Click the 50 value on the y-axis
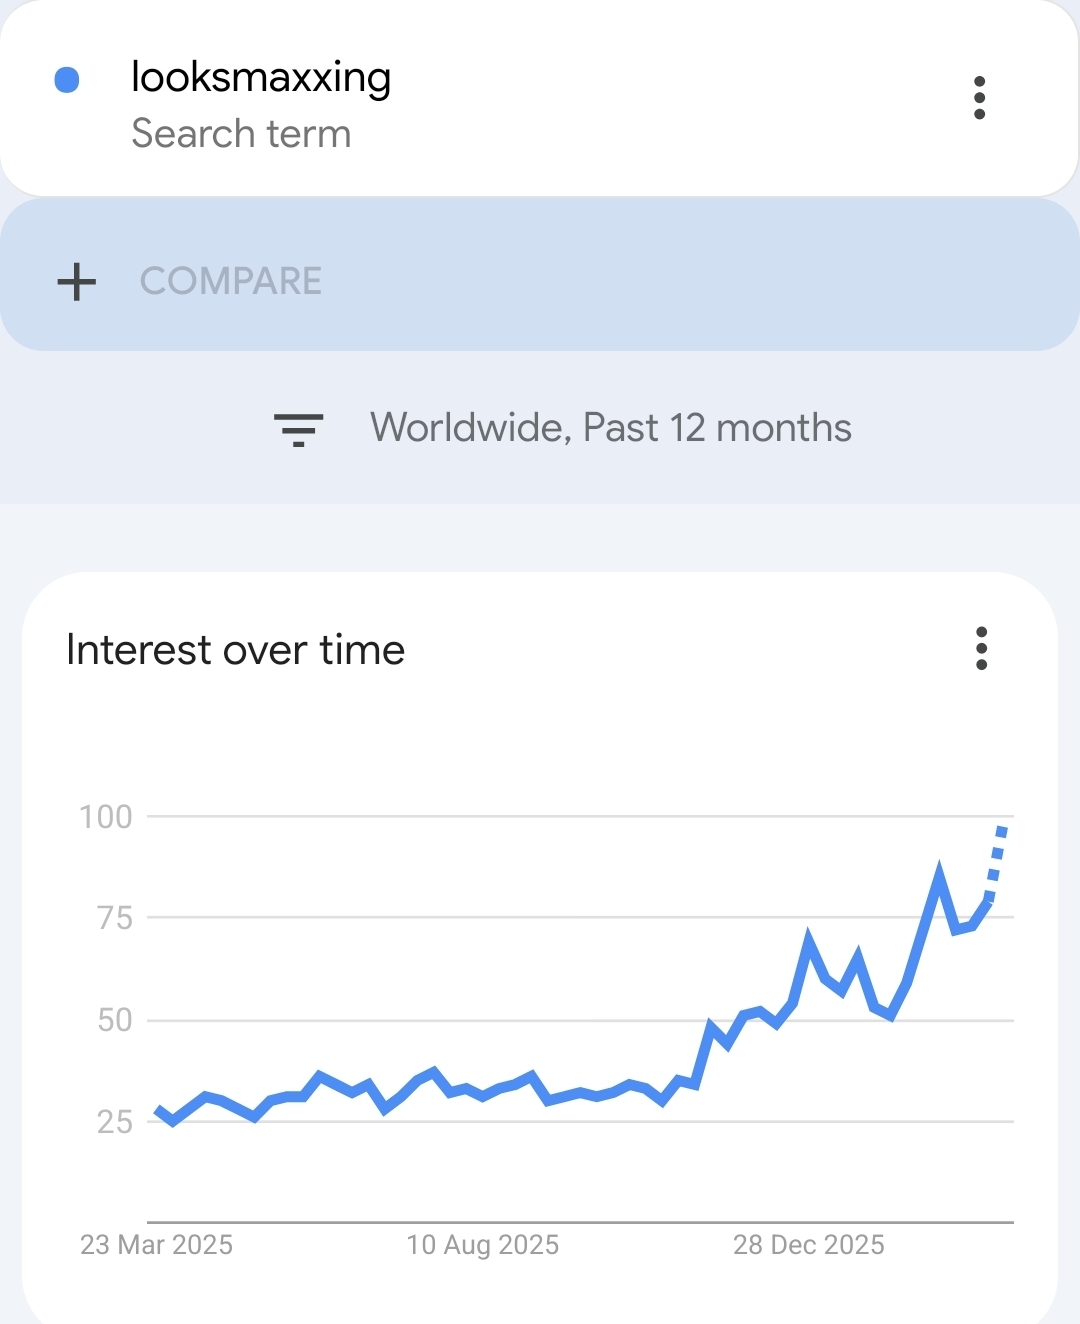This screenshot has width=1080, height=1324. point(115,1020)
